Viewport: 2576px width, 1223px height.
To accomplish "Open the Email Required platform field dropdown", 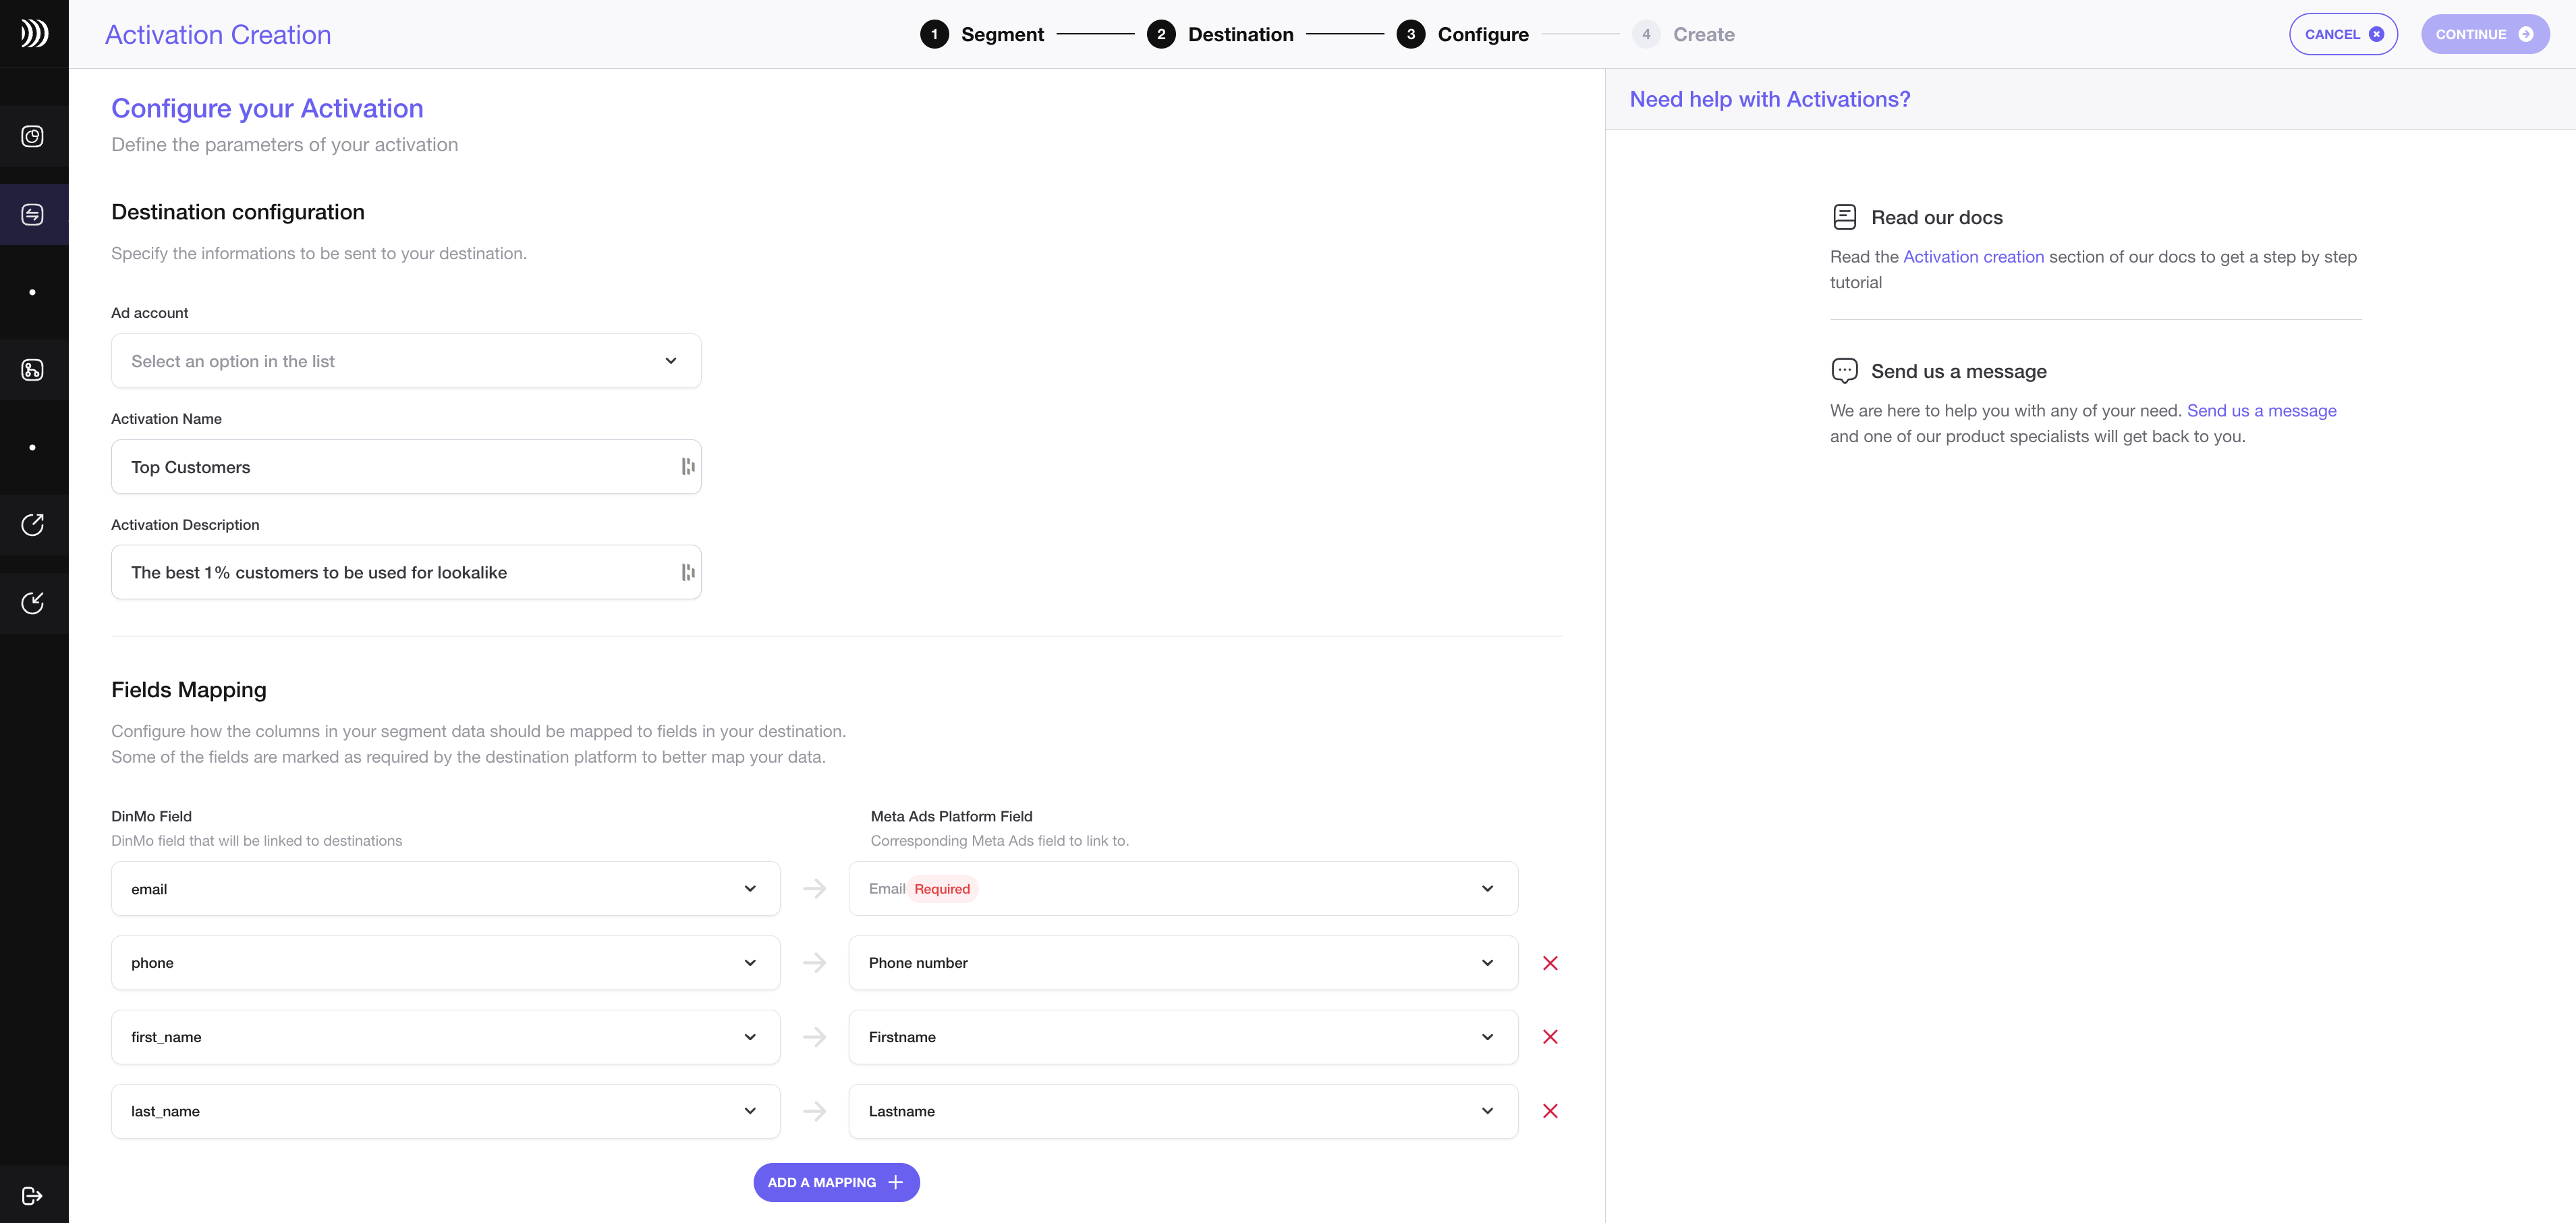I will [1183, 889].
